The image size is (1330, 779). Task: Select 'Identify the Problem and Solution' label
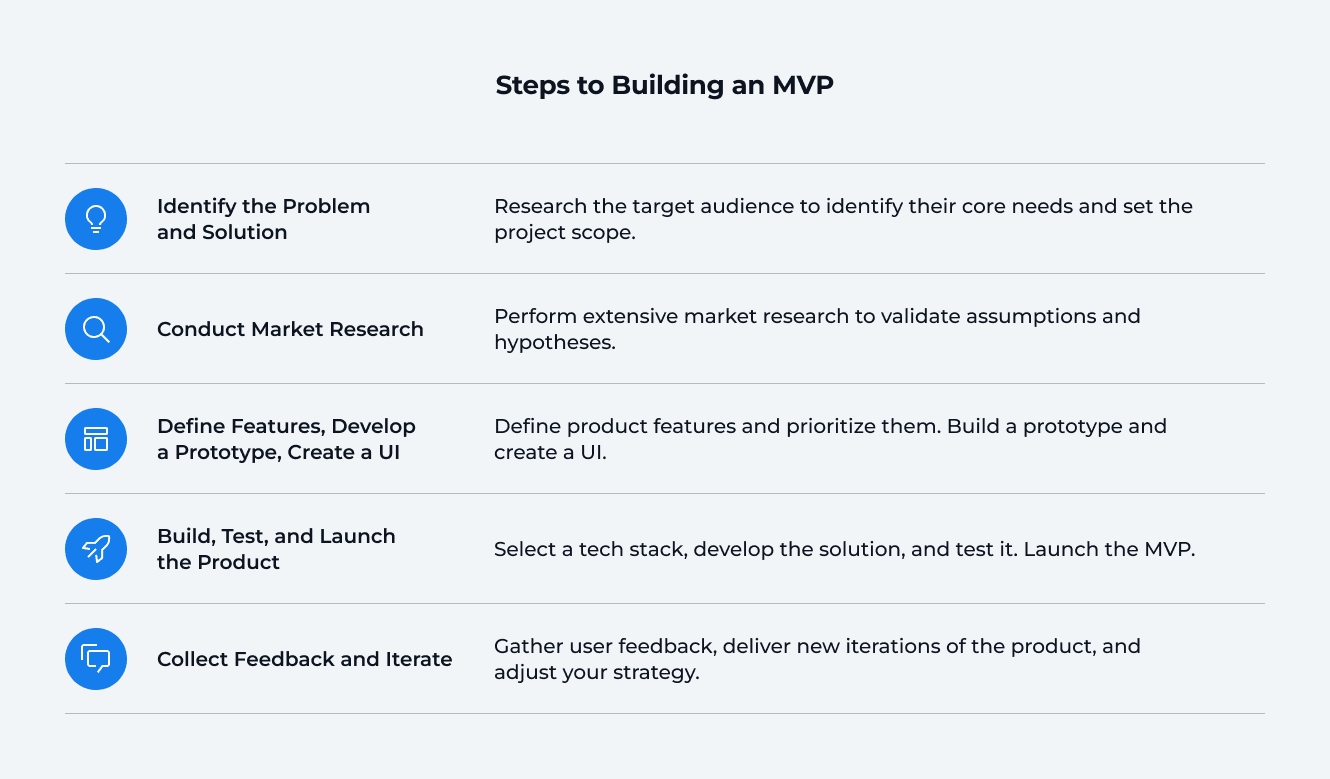[x=263, y=219]
